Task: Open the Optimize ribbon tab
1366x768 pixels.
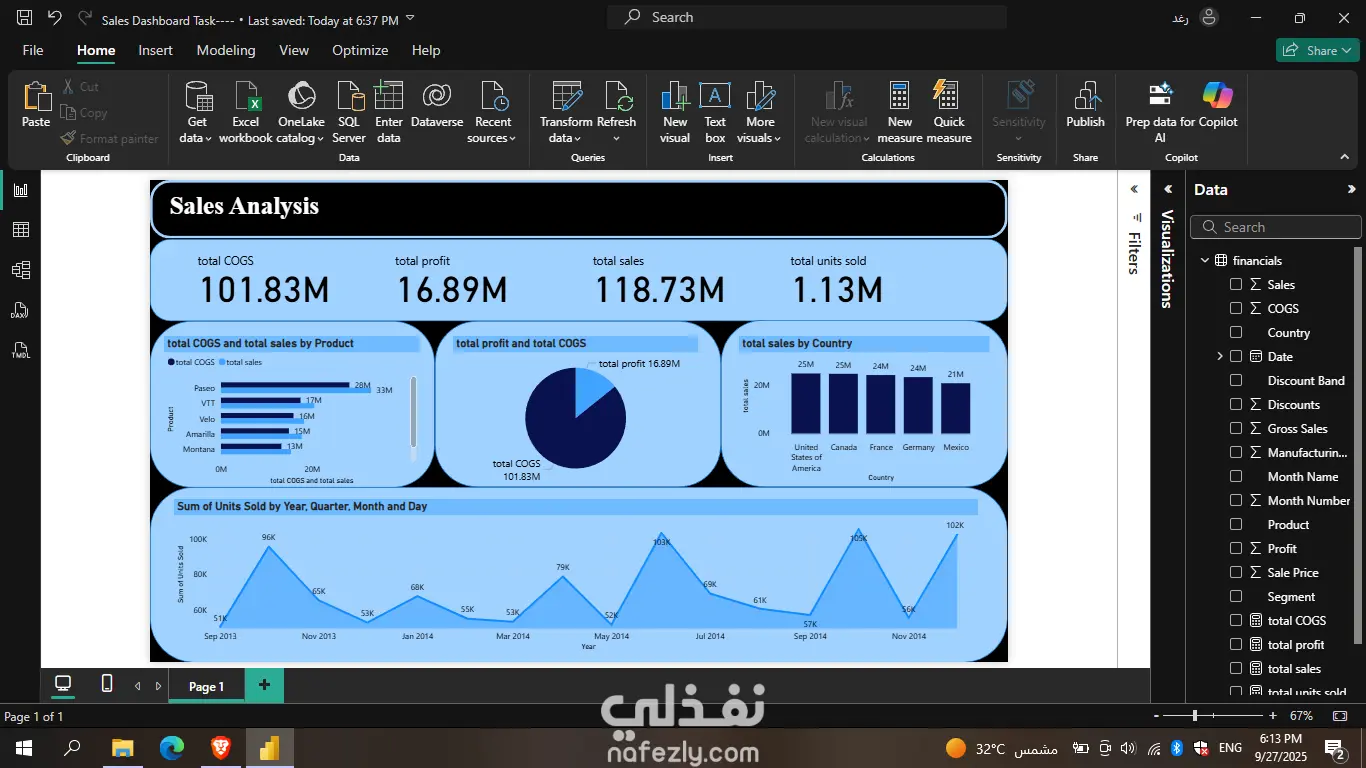Action: point(360,50)
